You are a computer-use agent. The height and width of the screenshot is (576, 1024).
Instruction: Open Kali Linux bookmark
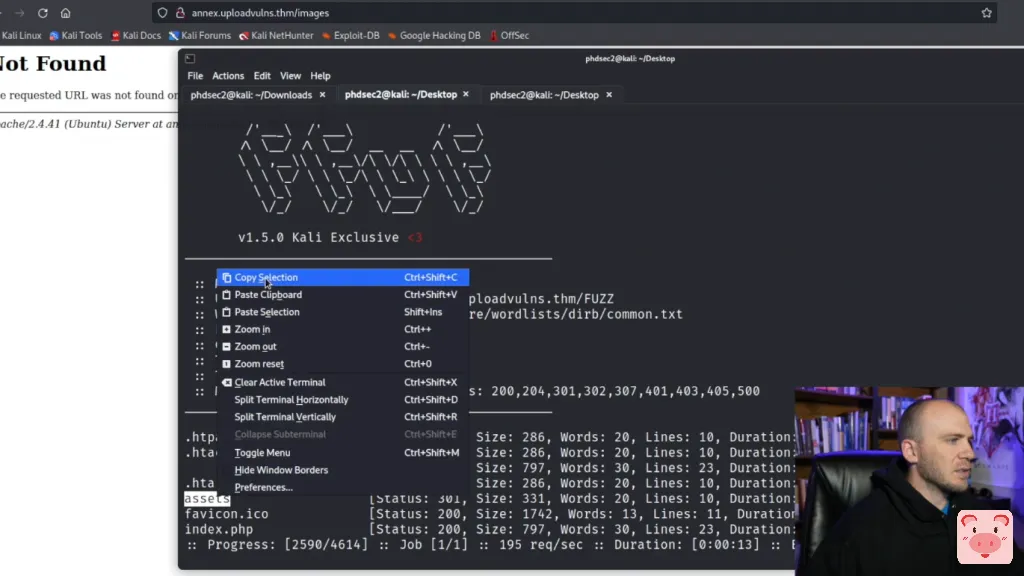coord(21,35)
